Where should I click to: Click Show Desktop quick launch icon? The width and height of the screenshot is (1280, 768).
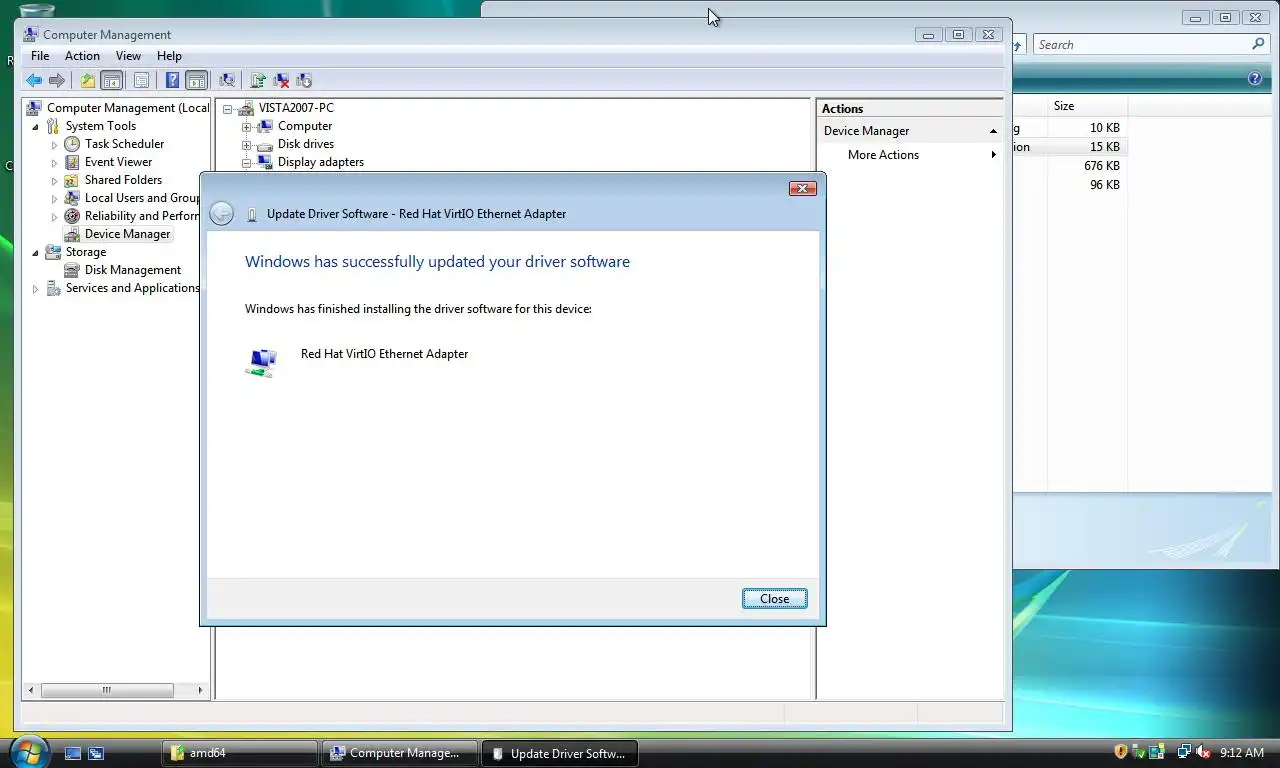click(73, 753)
